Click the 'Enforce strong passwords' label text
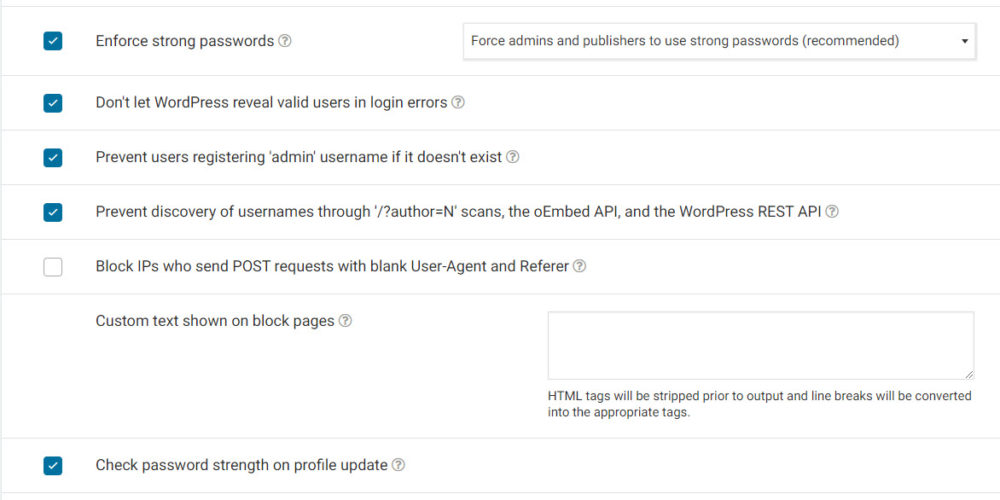1000x500 pixels. click(184, 41)
